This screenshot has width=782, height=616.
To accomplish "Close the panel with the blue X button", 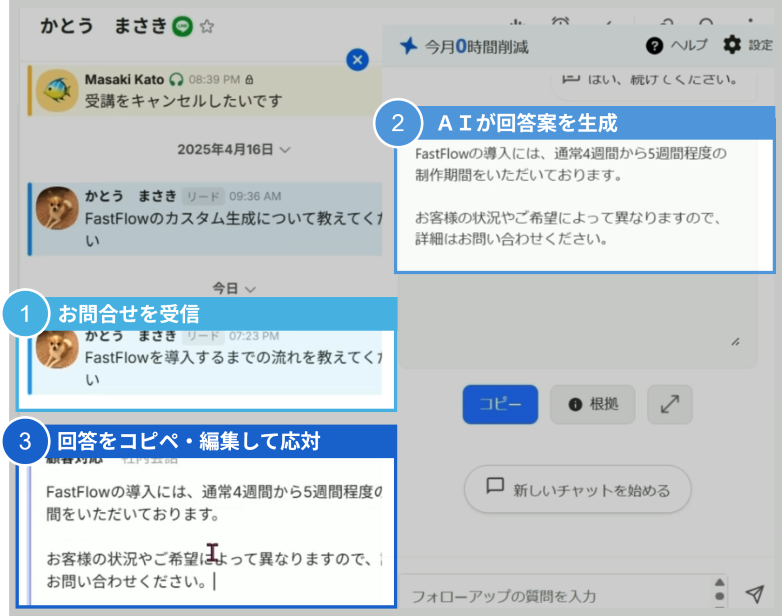I will tap(357, 61).
